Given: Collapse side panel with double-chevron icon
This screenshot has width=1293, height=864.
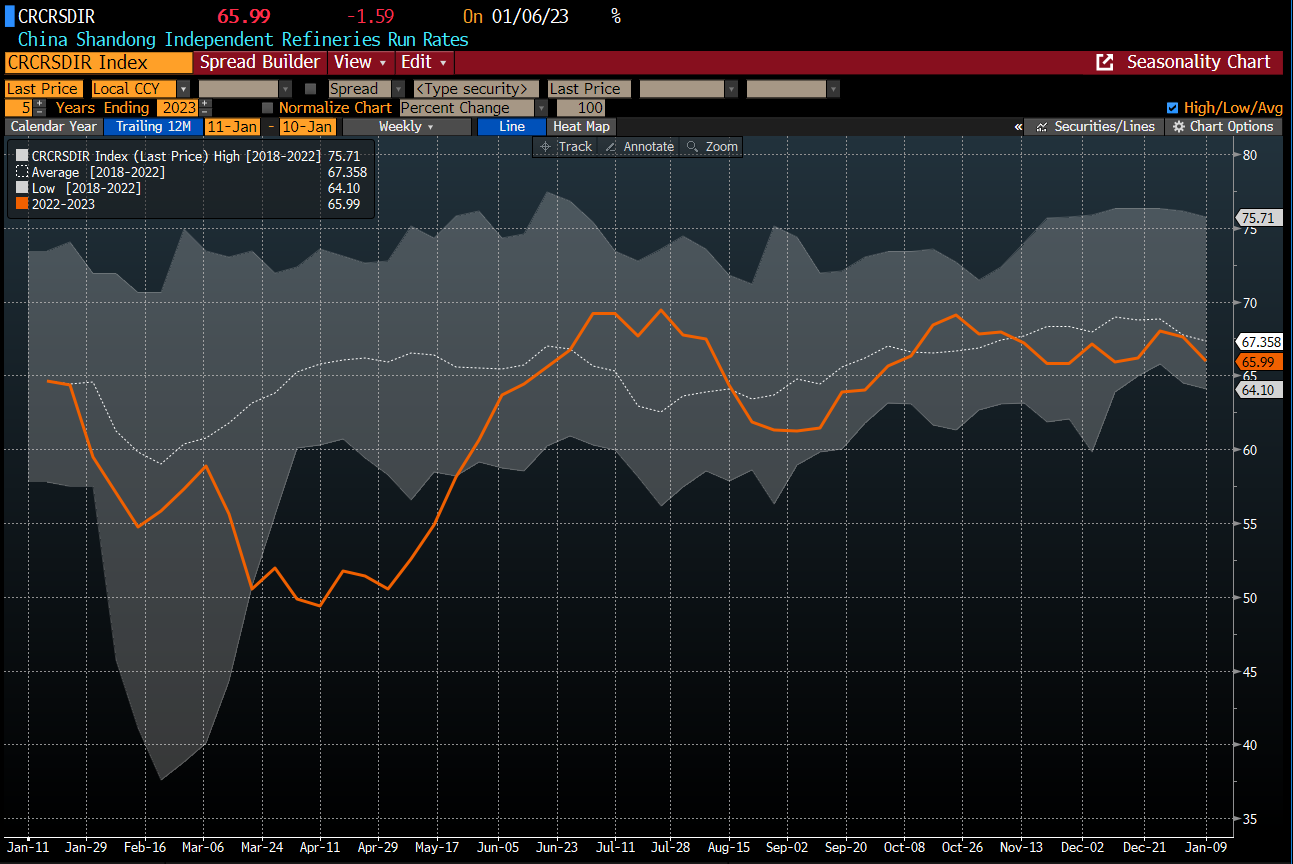Looking at the screenshot, I should (x=1018, y=127).
